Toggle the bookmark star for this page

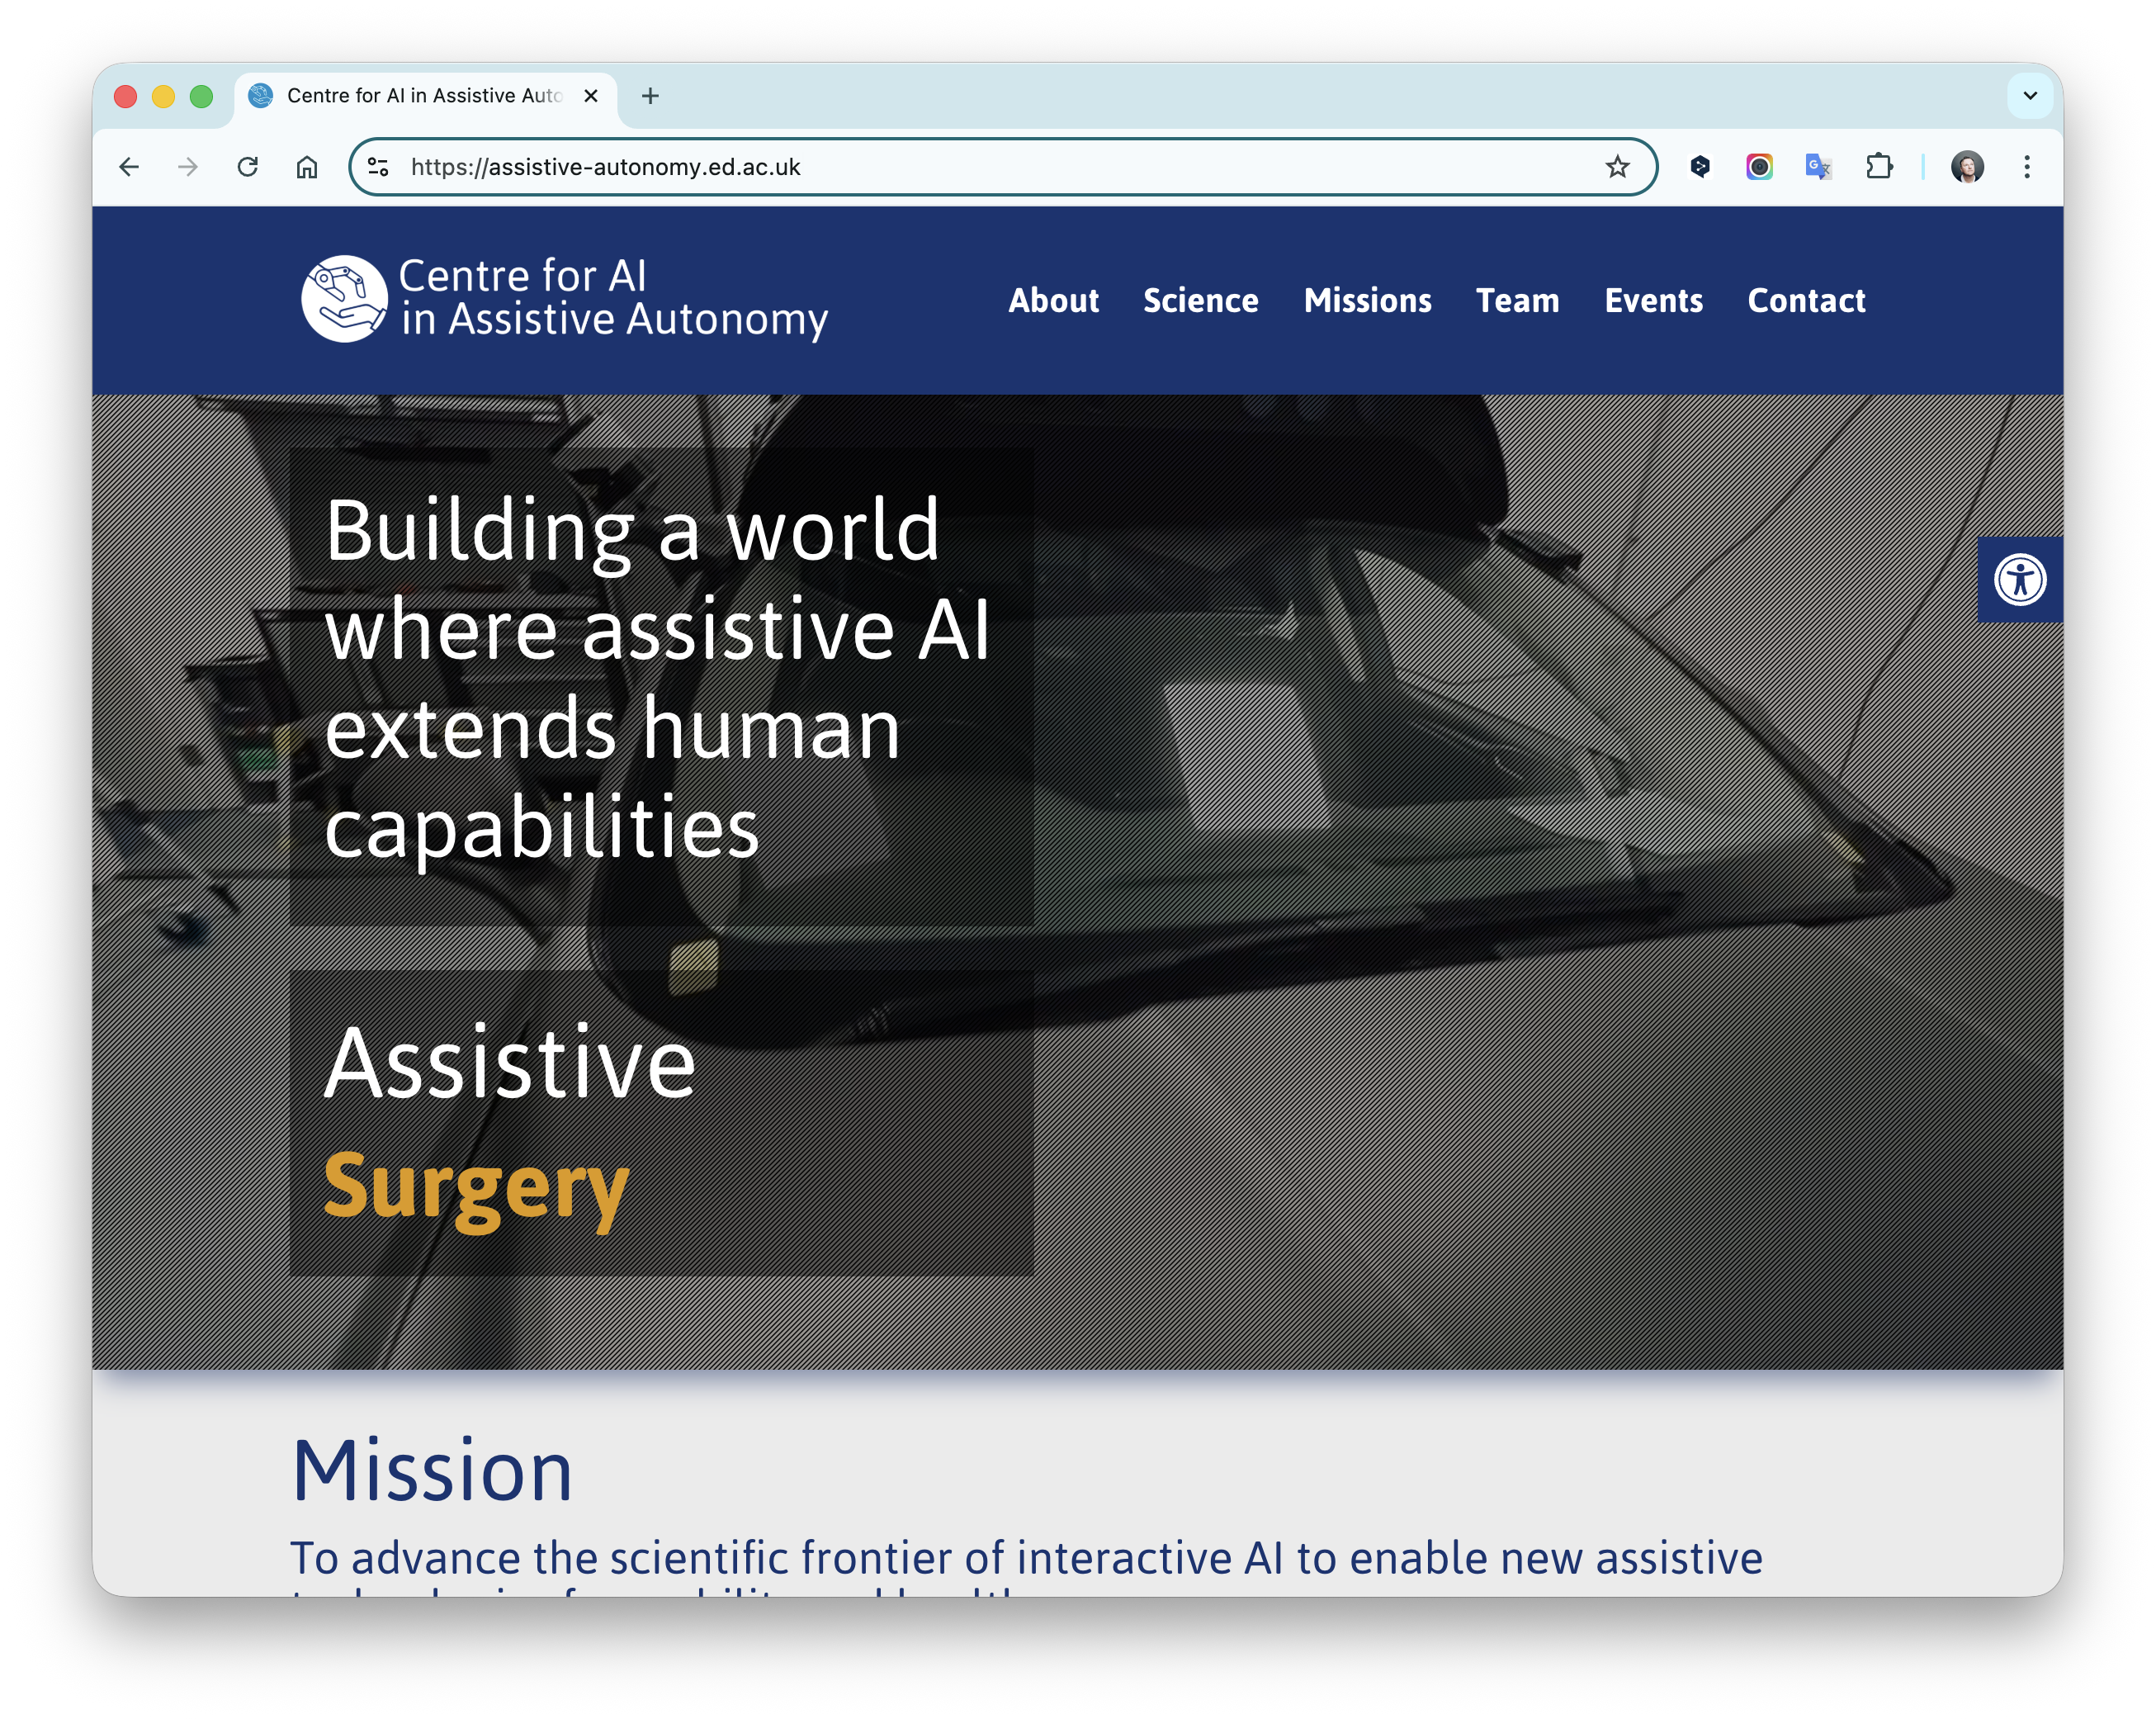coord(1616,167)
